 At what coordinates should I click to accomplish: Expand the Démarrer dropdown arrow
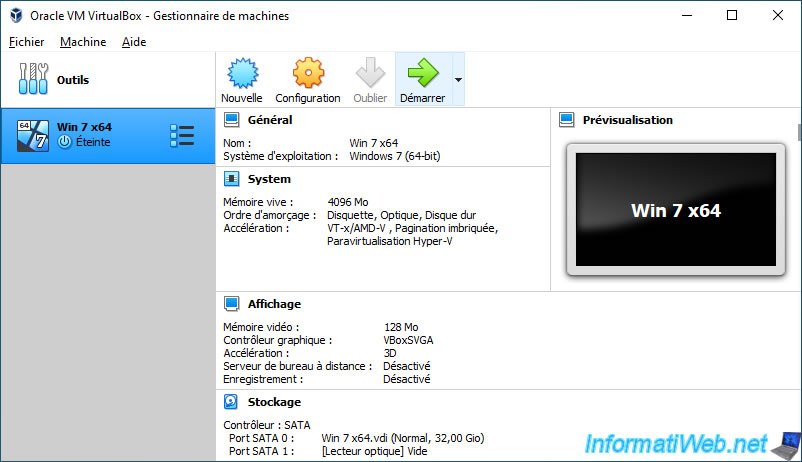pyautogui.click(x=458, y=79)
